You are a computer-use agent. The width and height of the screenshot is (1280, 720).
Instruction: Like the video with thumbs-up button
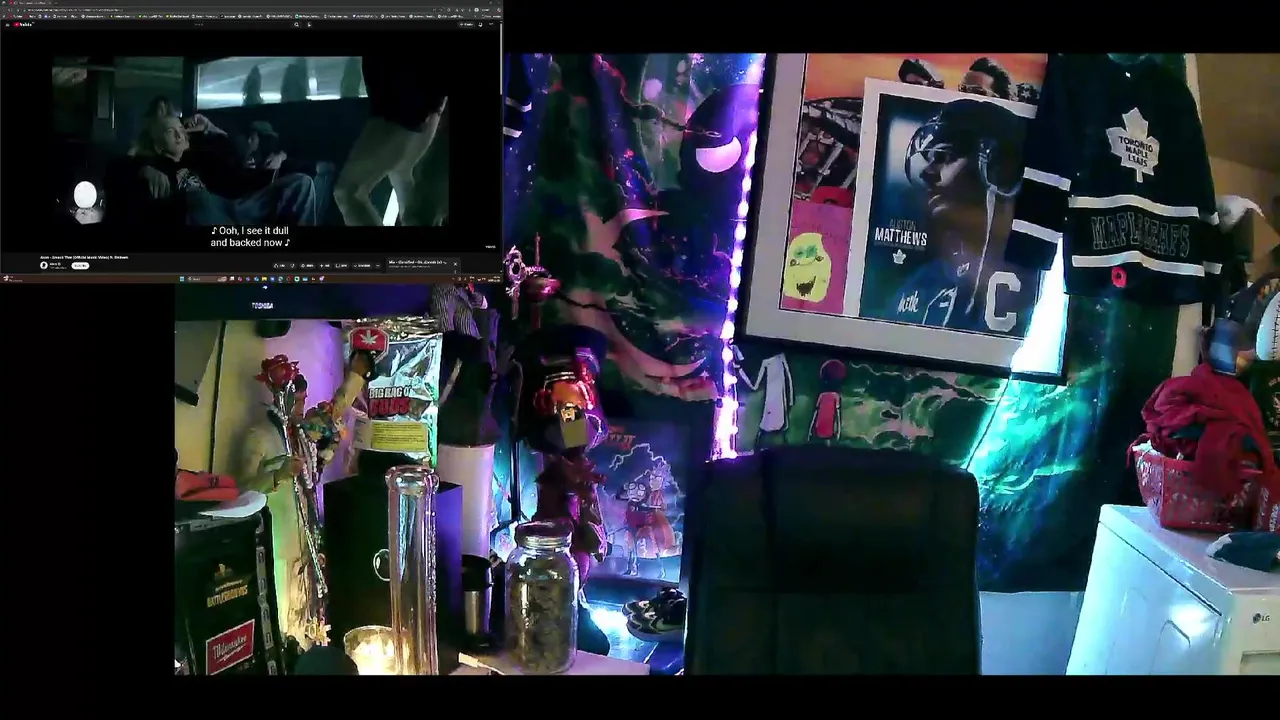pos(279,266)
